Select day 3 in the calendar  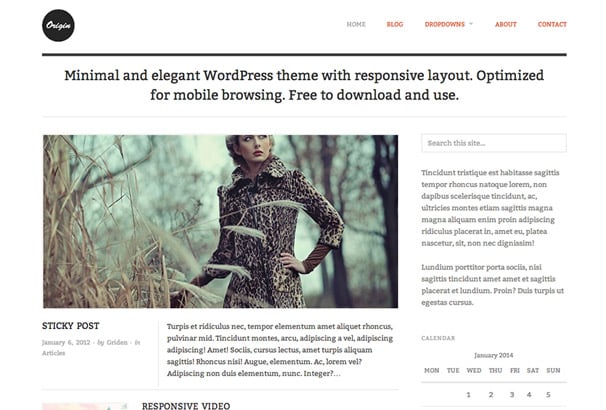click(x=512, y=395)
